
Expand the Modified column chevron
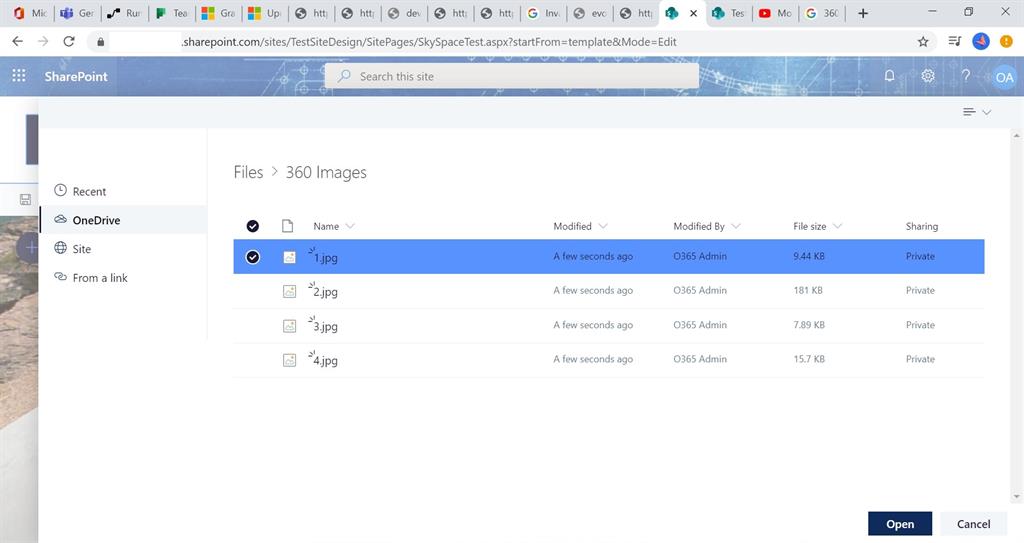point(603,226)
